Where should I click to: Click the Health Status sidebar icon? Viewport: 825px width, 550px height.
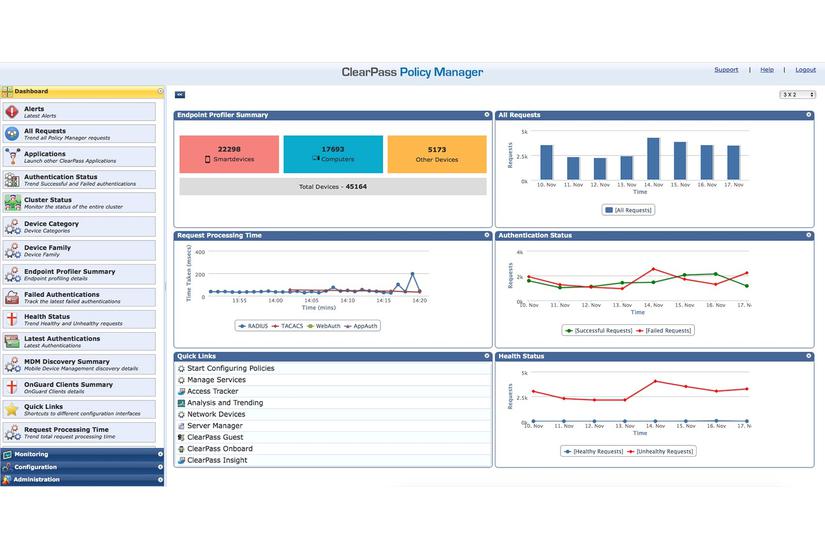click(12, 320)
